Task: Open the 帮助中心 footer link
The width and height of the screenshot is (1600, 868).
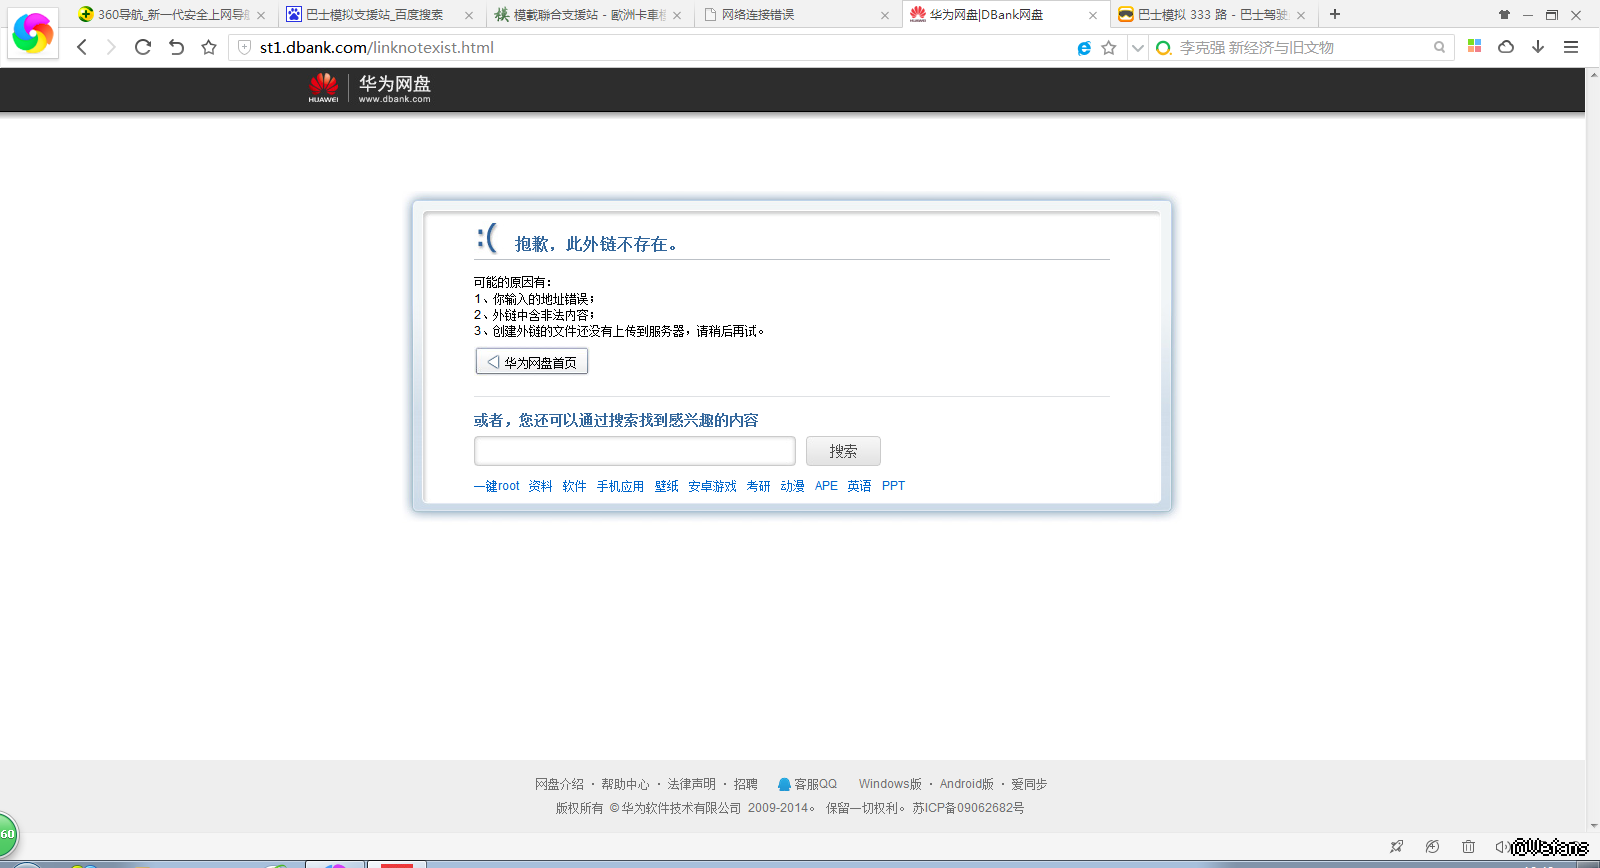Action: tap(625, 784)
